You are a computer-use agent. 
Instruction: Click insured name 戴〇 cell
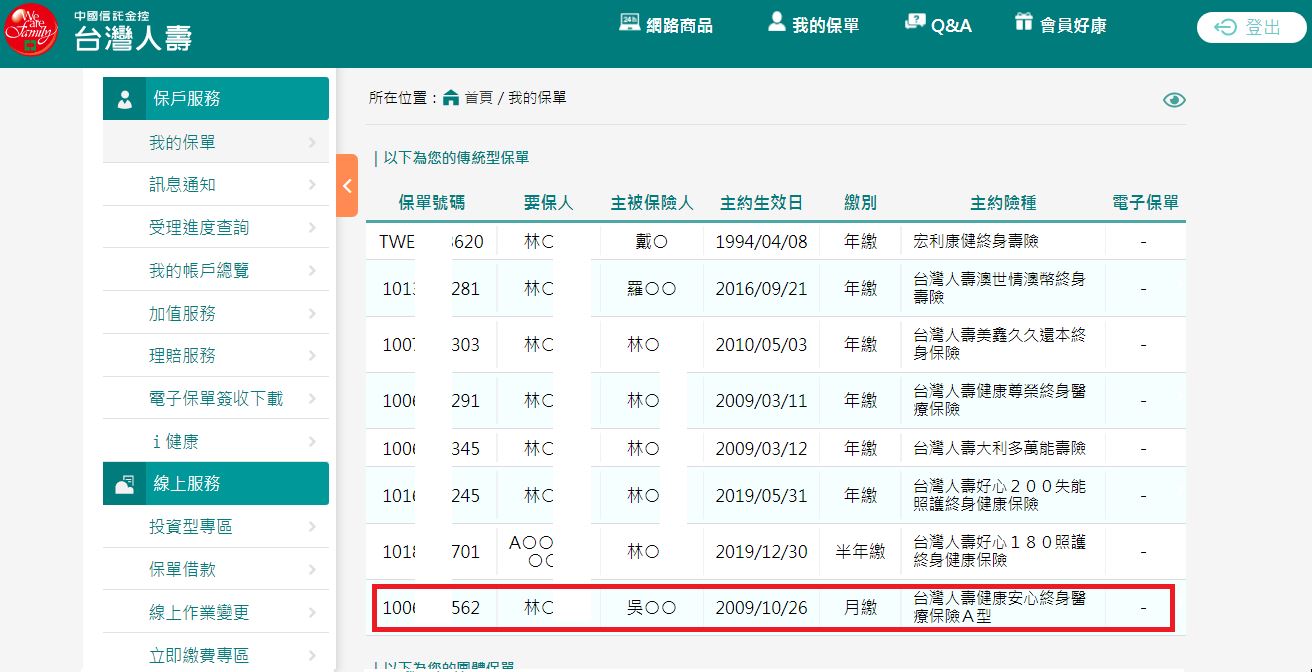click(651, 242)
